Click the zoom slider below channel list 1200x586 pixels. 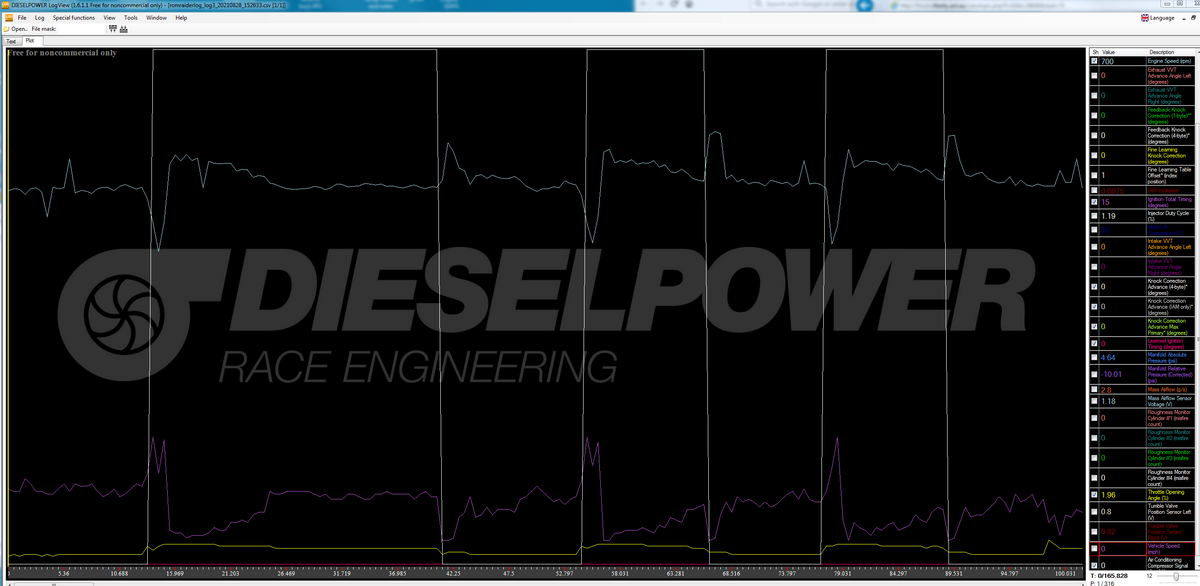tap(1176, 577)
